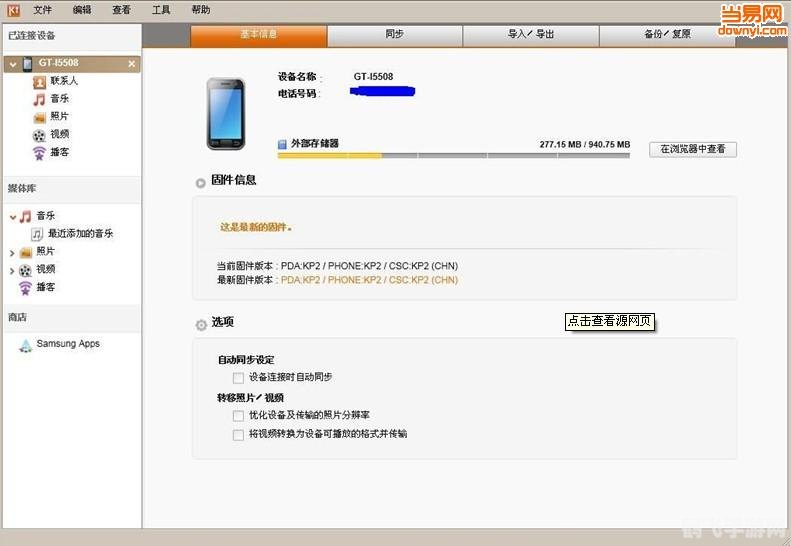This screenshot has height=546, width=791.
Task: Check 将视频转换为设备可播放的格式并传输 option
Action: [x=238, y=435]
